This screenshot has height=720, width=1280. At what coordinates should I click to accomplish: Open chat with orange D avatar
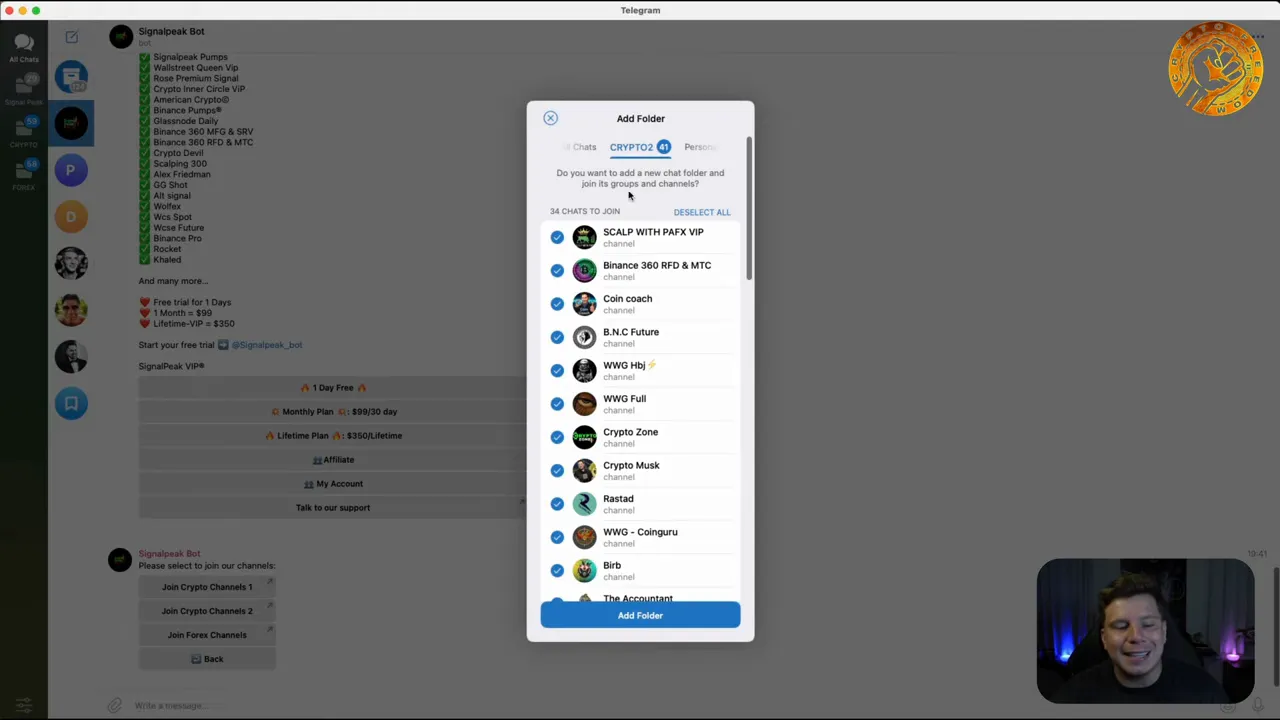pyautogui.click(x=71, y=216)
